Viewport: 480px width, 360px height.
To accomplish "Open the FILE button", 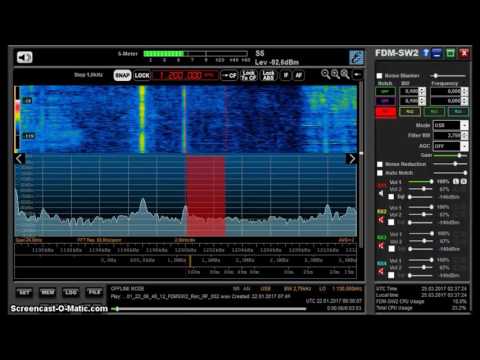I will click(x=94, y=293).
